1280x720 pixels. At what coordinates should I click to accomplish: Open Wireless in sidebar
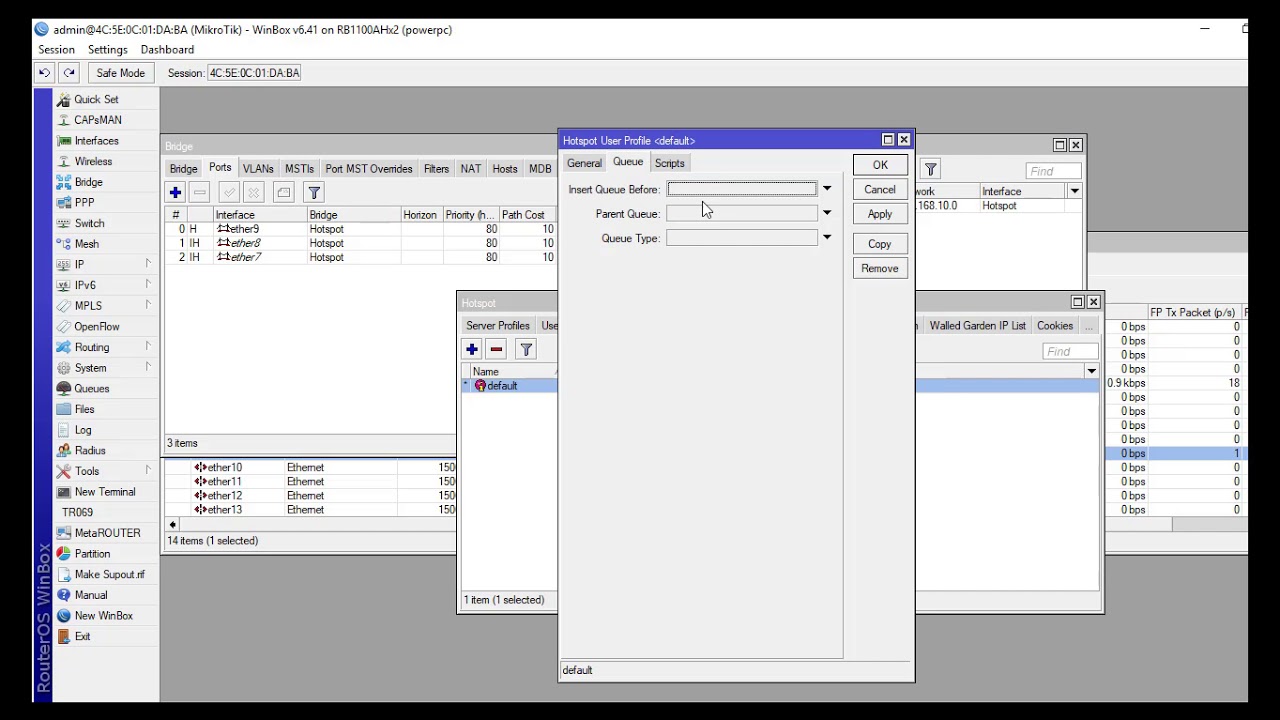pos(93,161)
